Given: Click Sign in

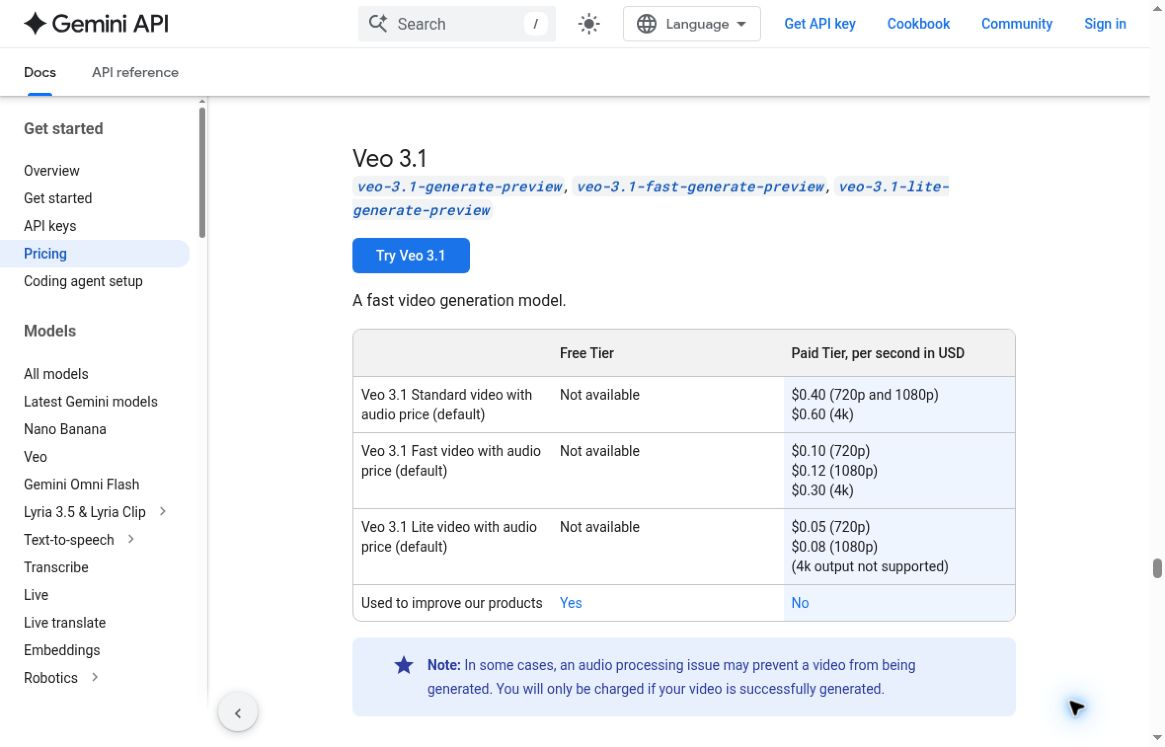Looking at the screenshot, I should tap(1105, 24).
